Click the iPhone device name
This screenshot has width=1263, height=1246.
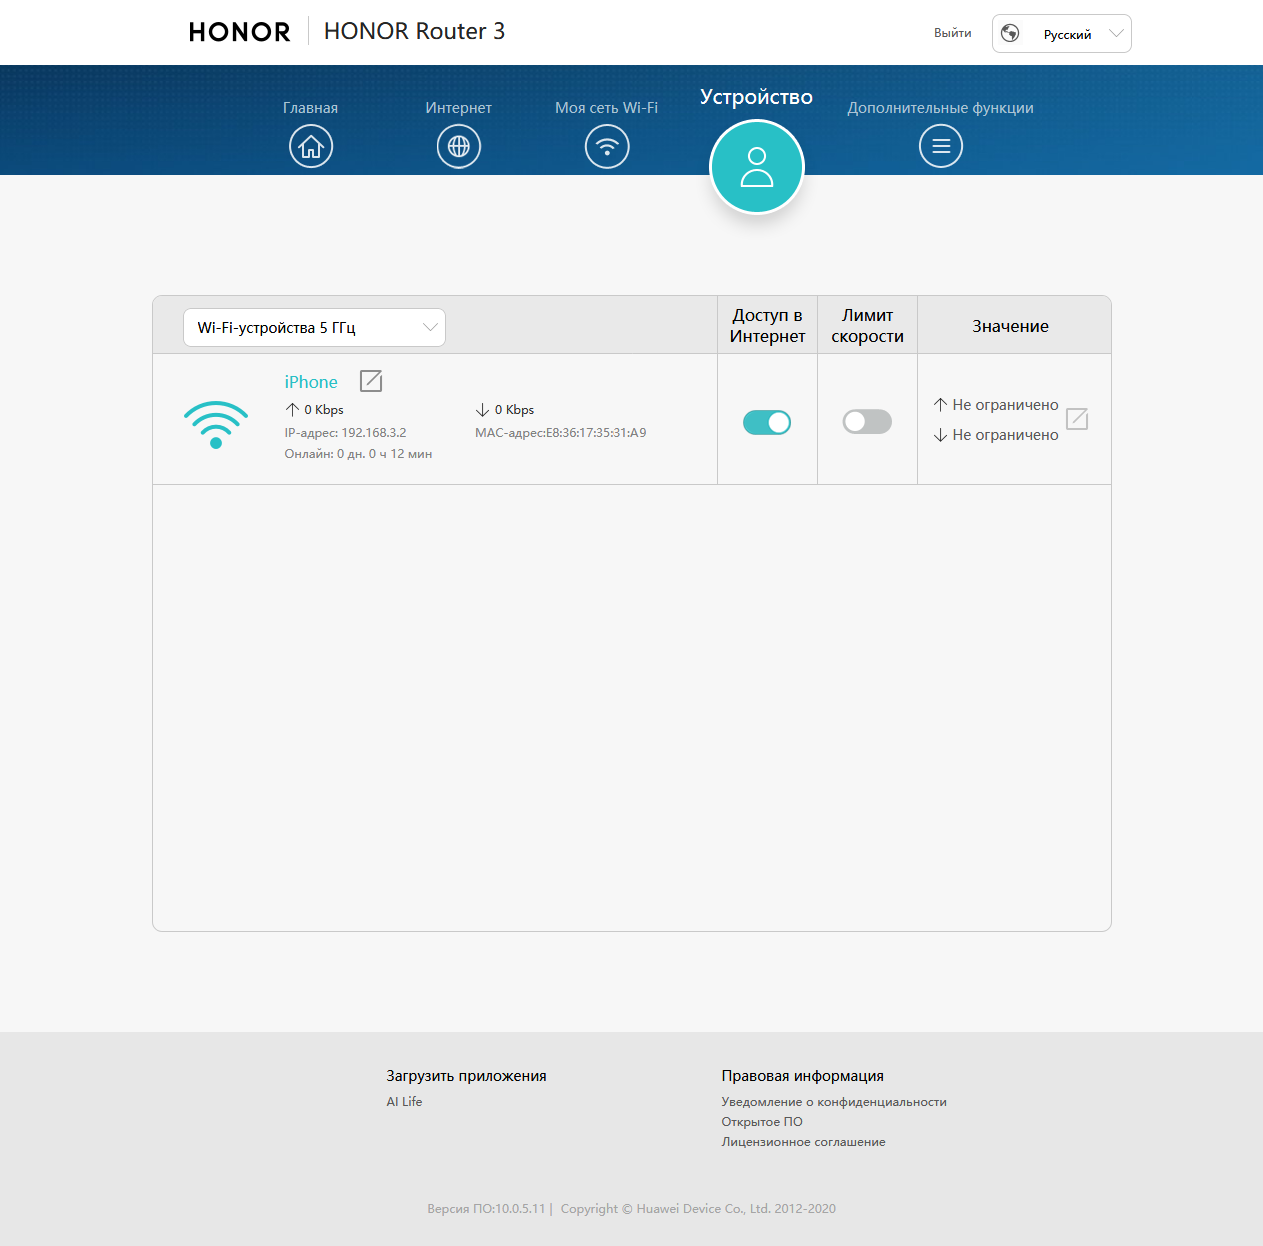pos(311,382)
